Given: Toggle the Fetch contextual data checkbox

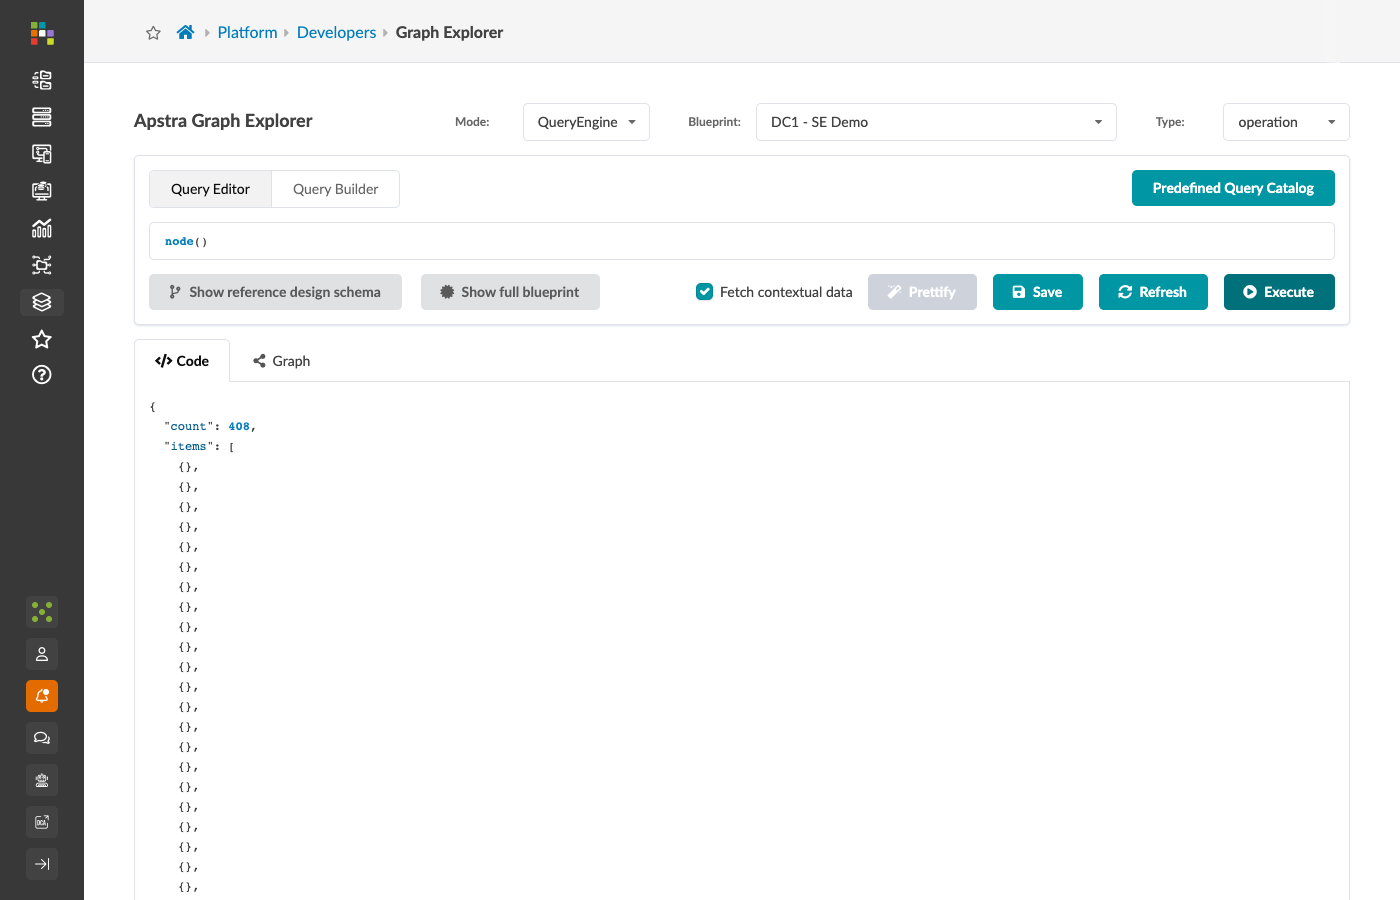Looking at the screenshot, I should (705, 292).
